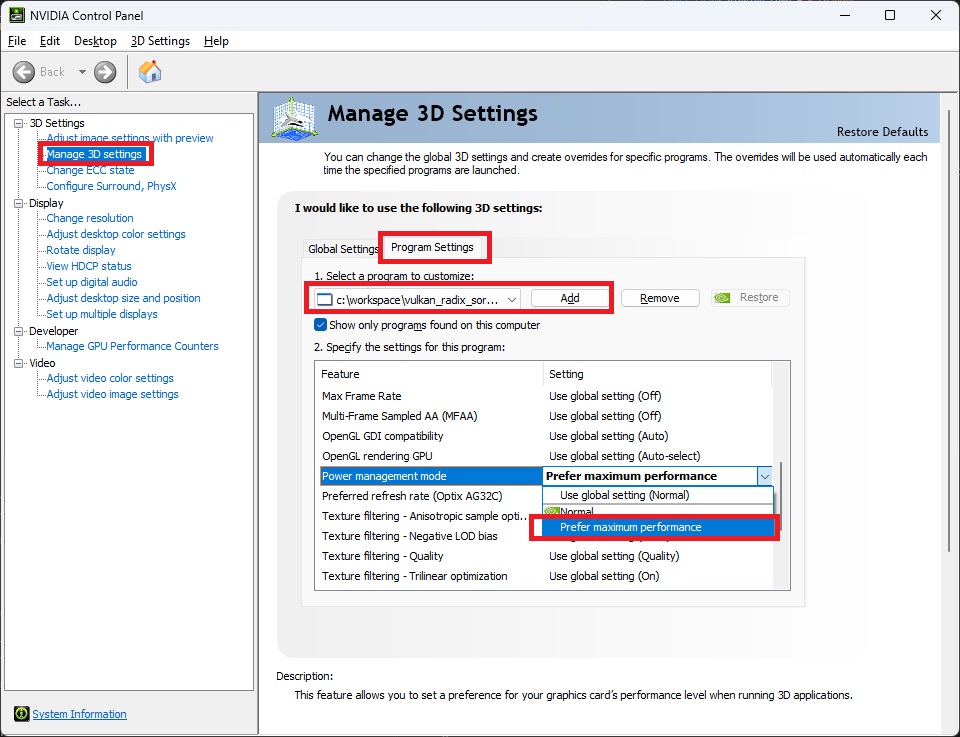Collapse the 3D Settings tree node
Screen dimensions: 960x737
pyautogui.click(x=19, y=123)
